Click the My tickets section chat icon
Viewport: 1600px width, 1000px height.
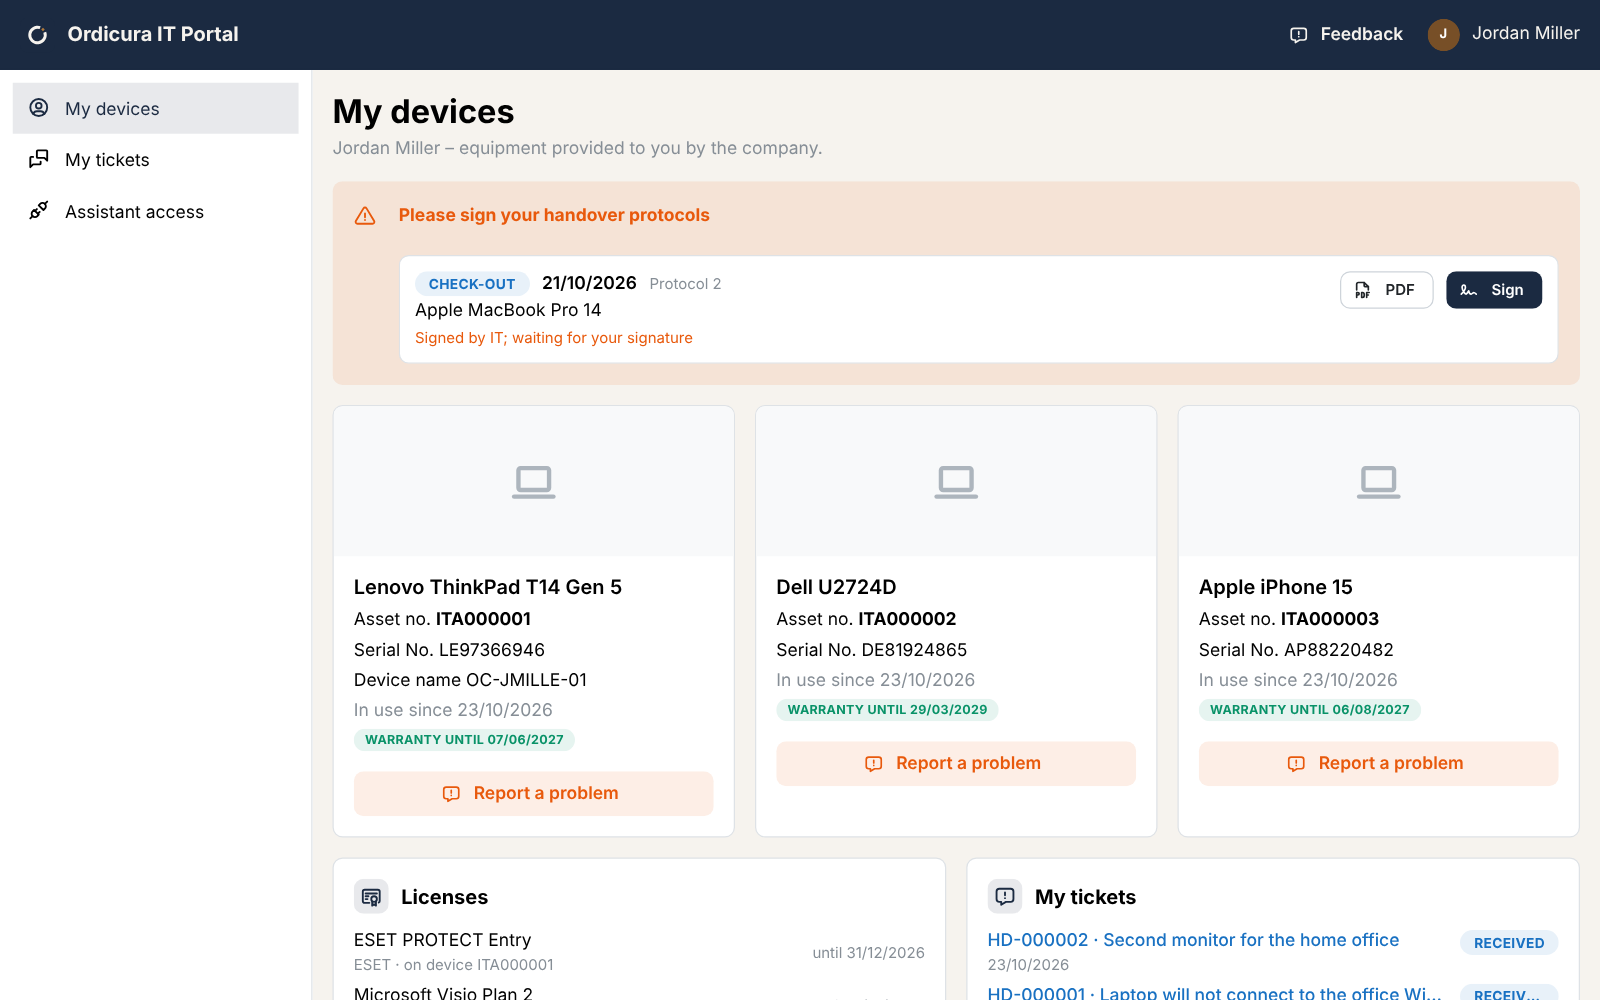click(1005, 897)
